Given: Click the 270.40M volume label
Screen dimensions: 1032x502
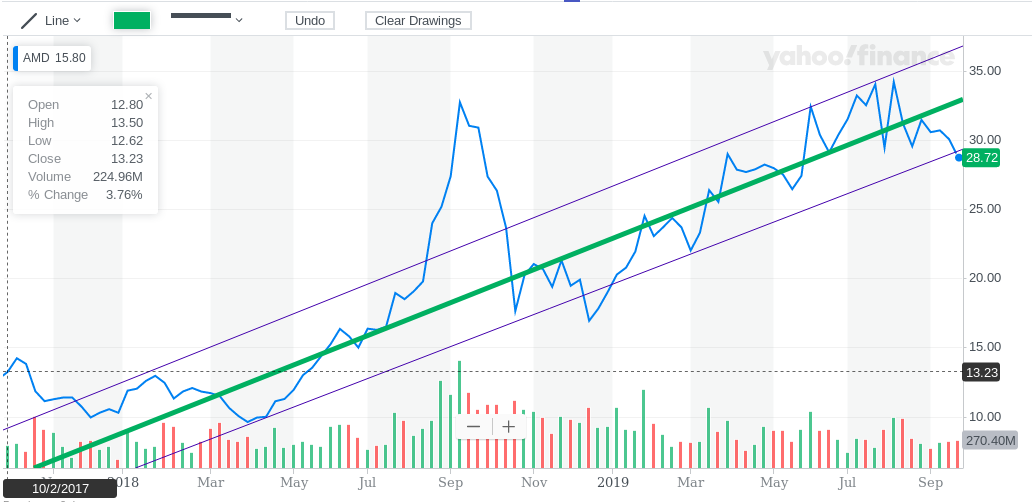Looking at the screenshot, I should (990, 440).
